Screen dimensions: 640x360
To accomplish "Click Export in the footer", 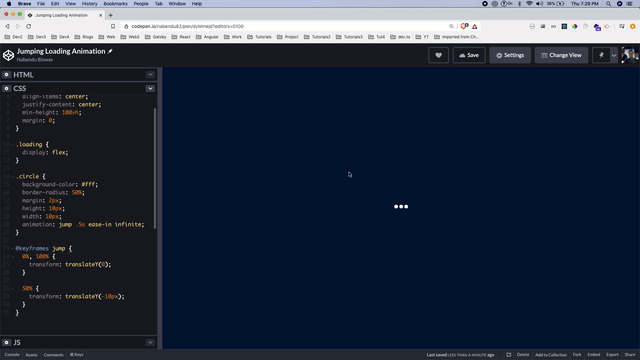I will pos(612,355).
